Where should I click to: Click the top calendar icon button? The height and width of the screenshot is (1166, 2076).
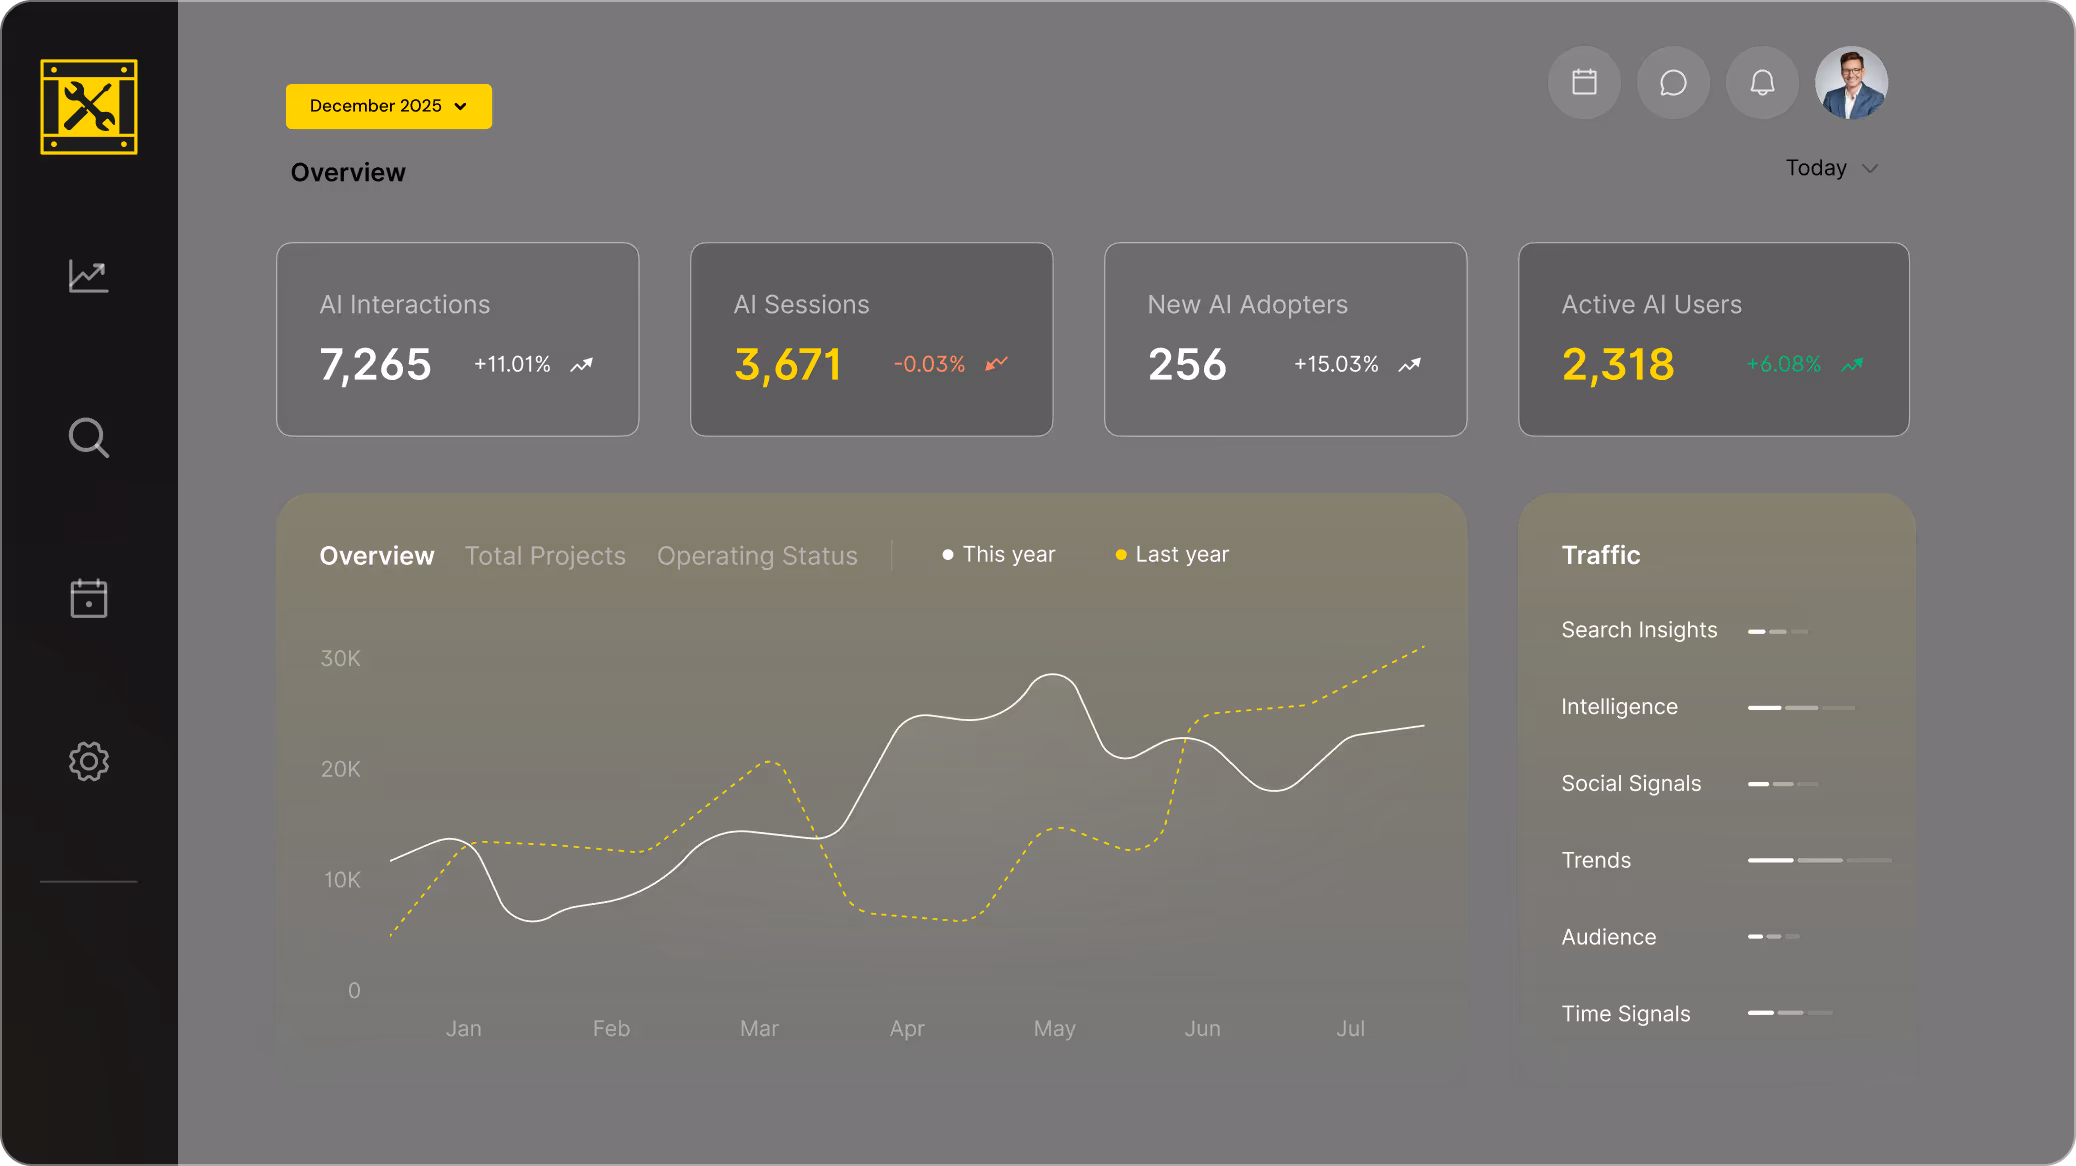[x=1584, y=83]
